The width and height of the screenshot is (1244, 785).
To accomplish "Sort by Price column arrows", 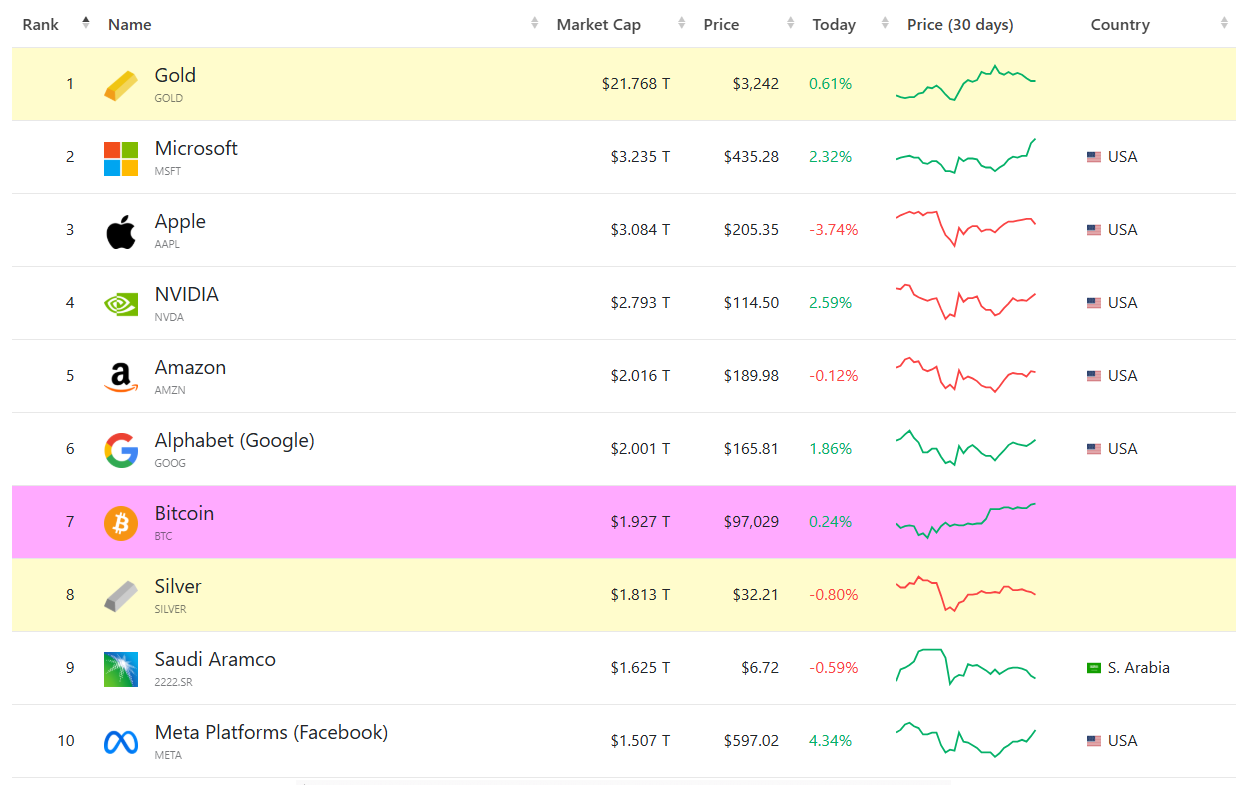I will (x=790, y=23).
